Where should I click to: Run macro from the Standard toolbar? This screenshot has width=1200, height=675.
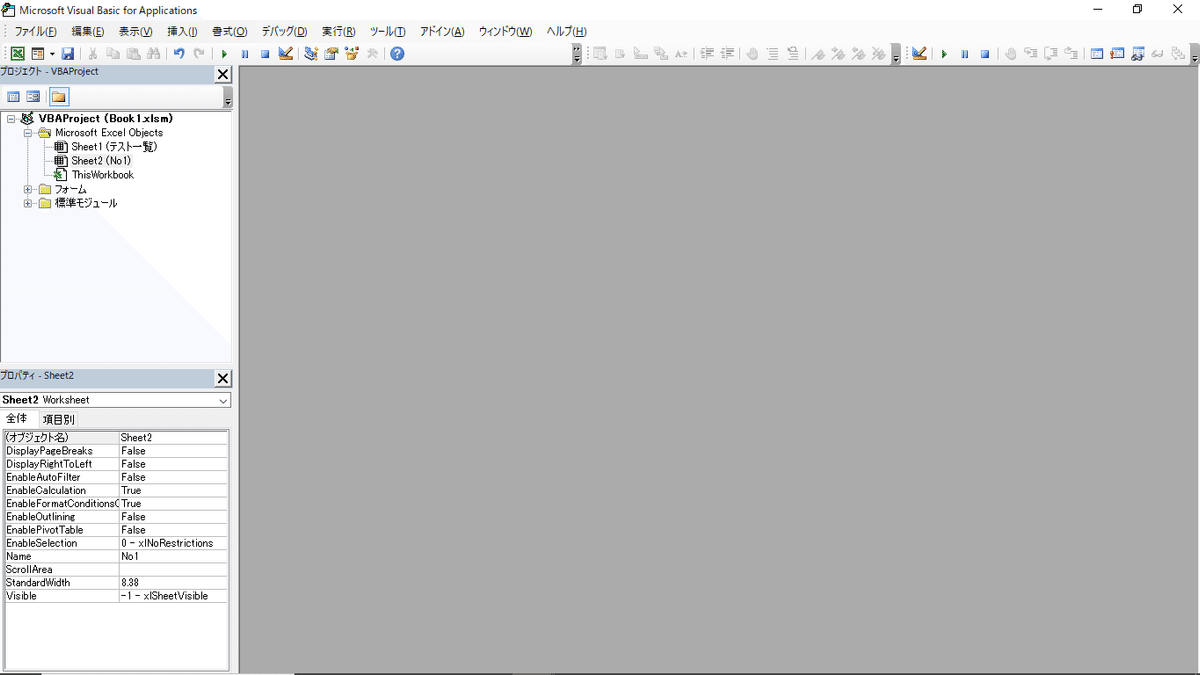pyautogui.click(x=224, y=54)
